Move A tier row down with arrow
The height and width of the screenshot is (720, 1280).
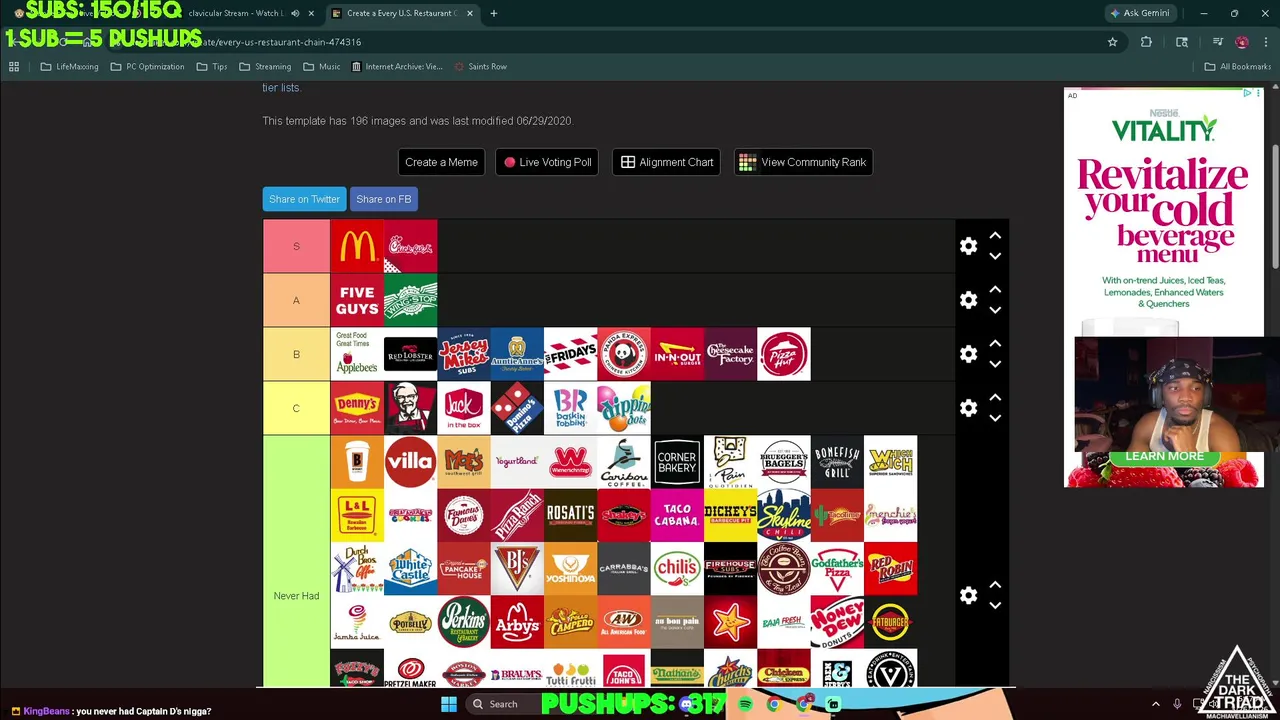(x=995, y=310)
